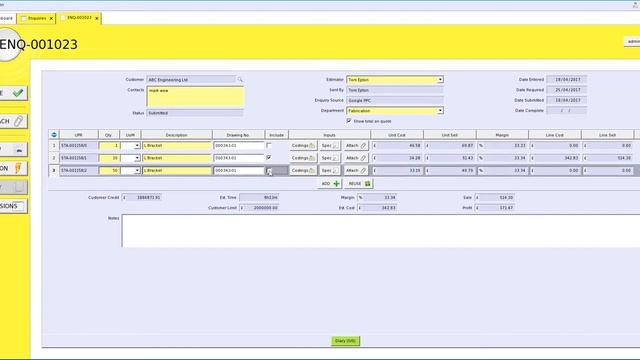Select row number 3 in the lines table
This screenshot has width=640, height=360.
click(53, 171)
